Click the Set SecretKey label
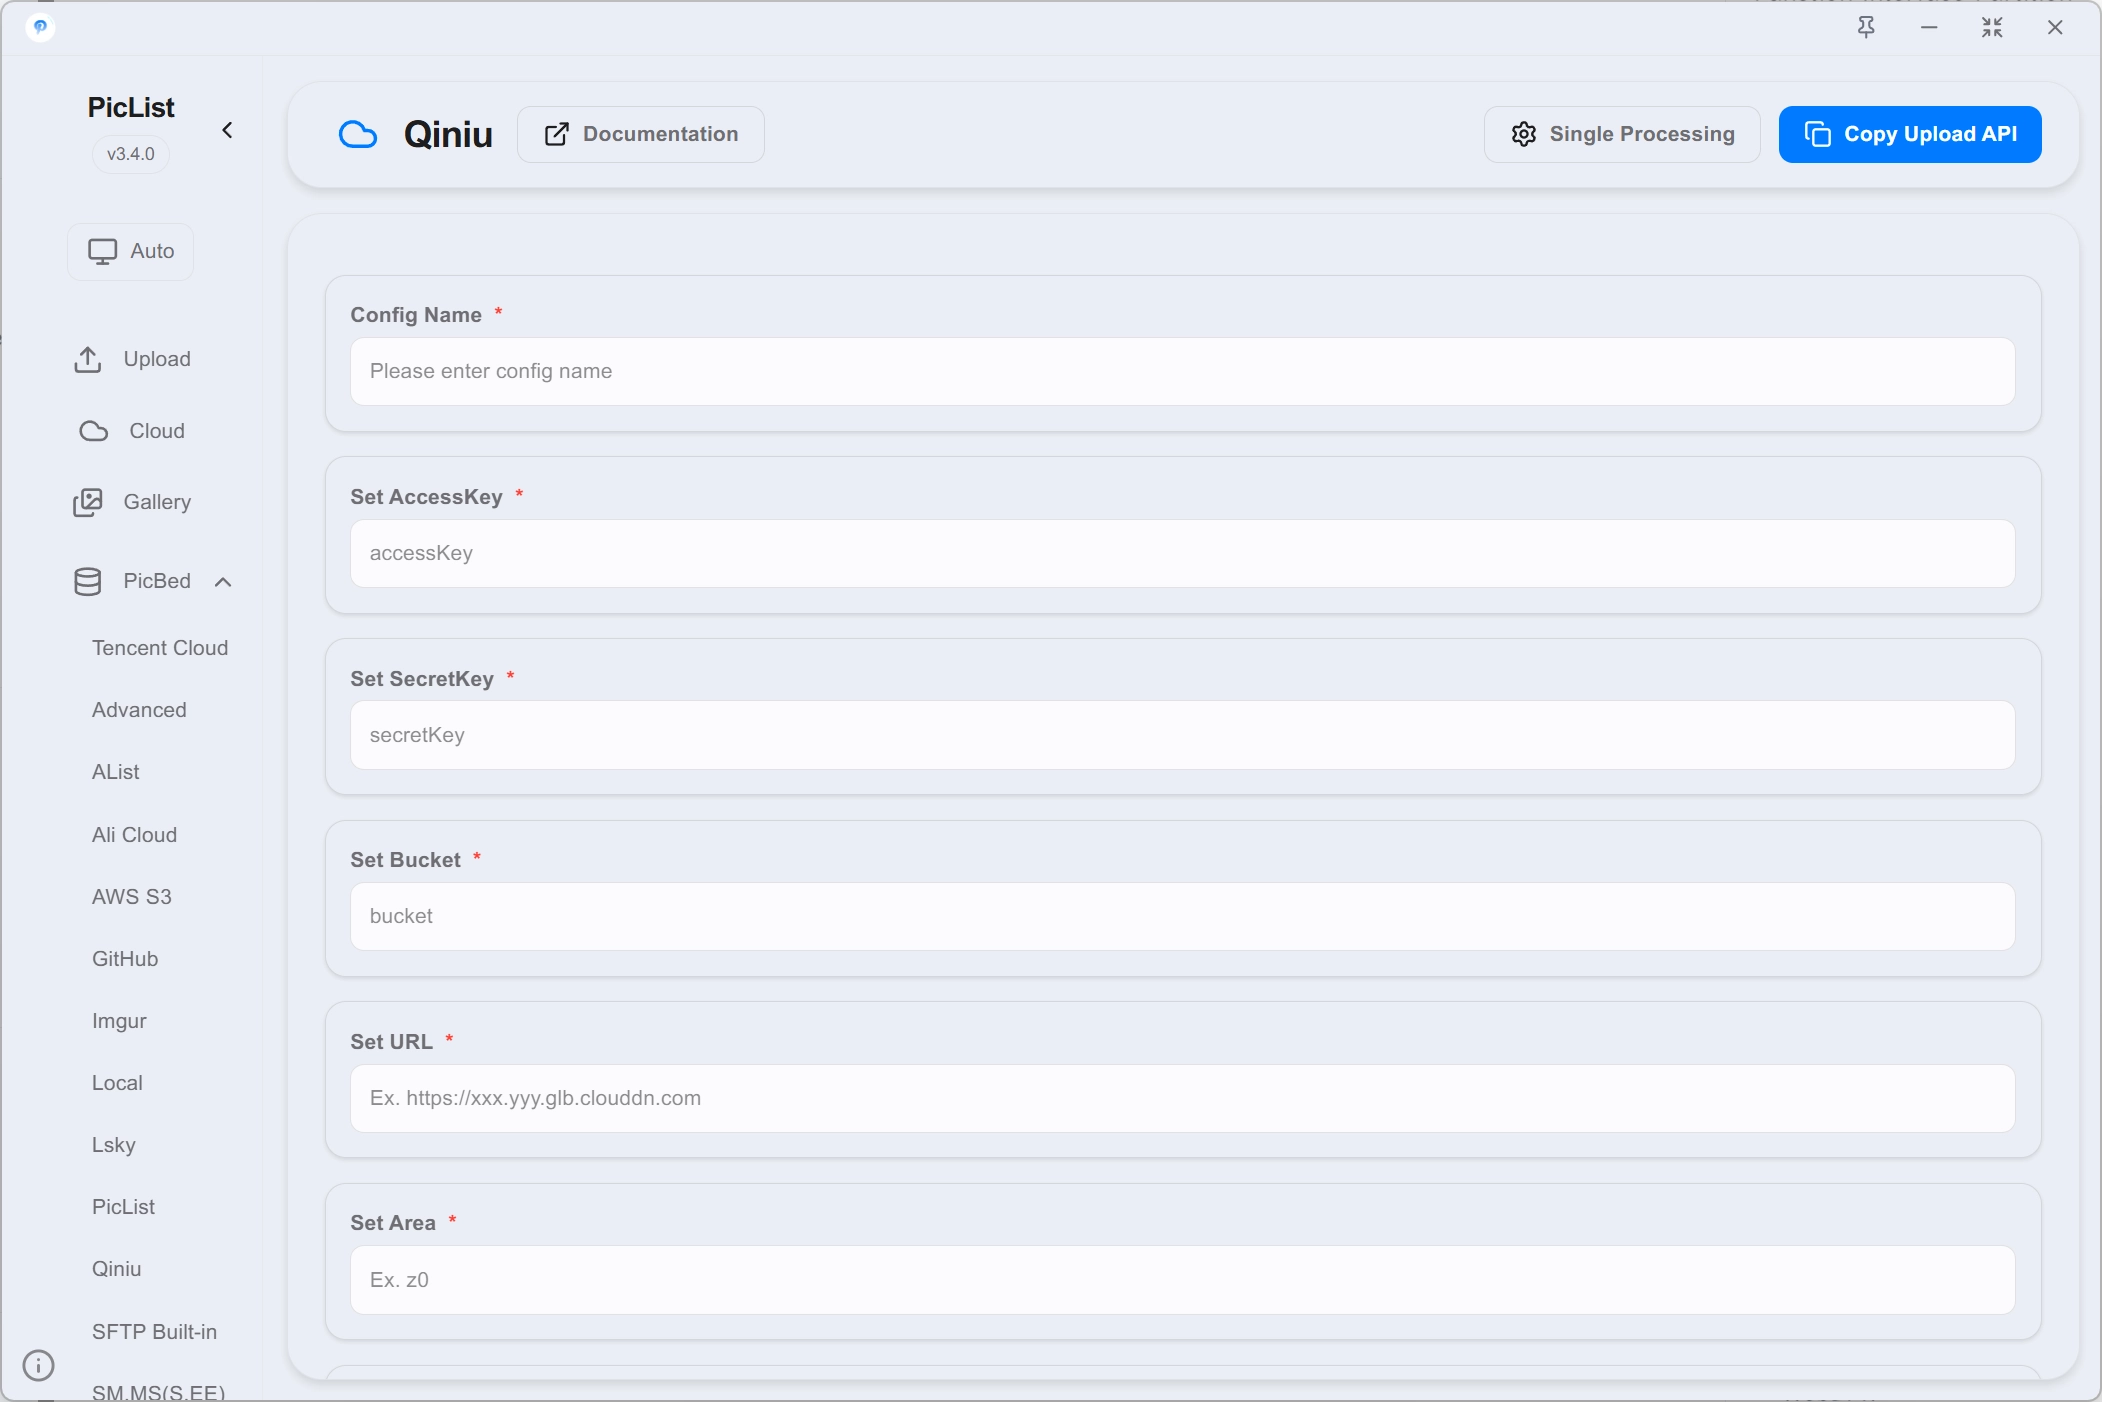This screenshot has width=2102, height=1402. [422, 679]
